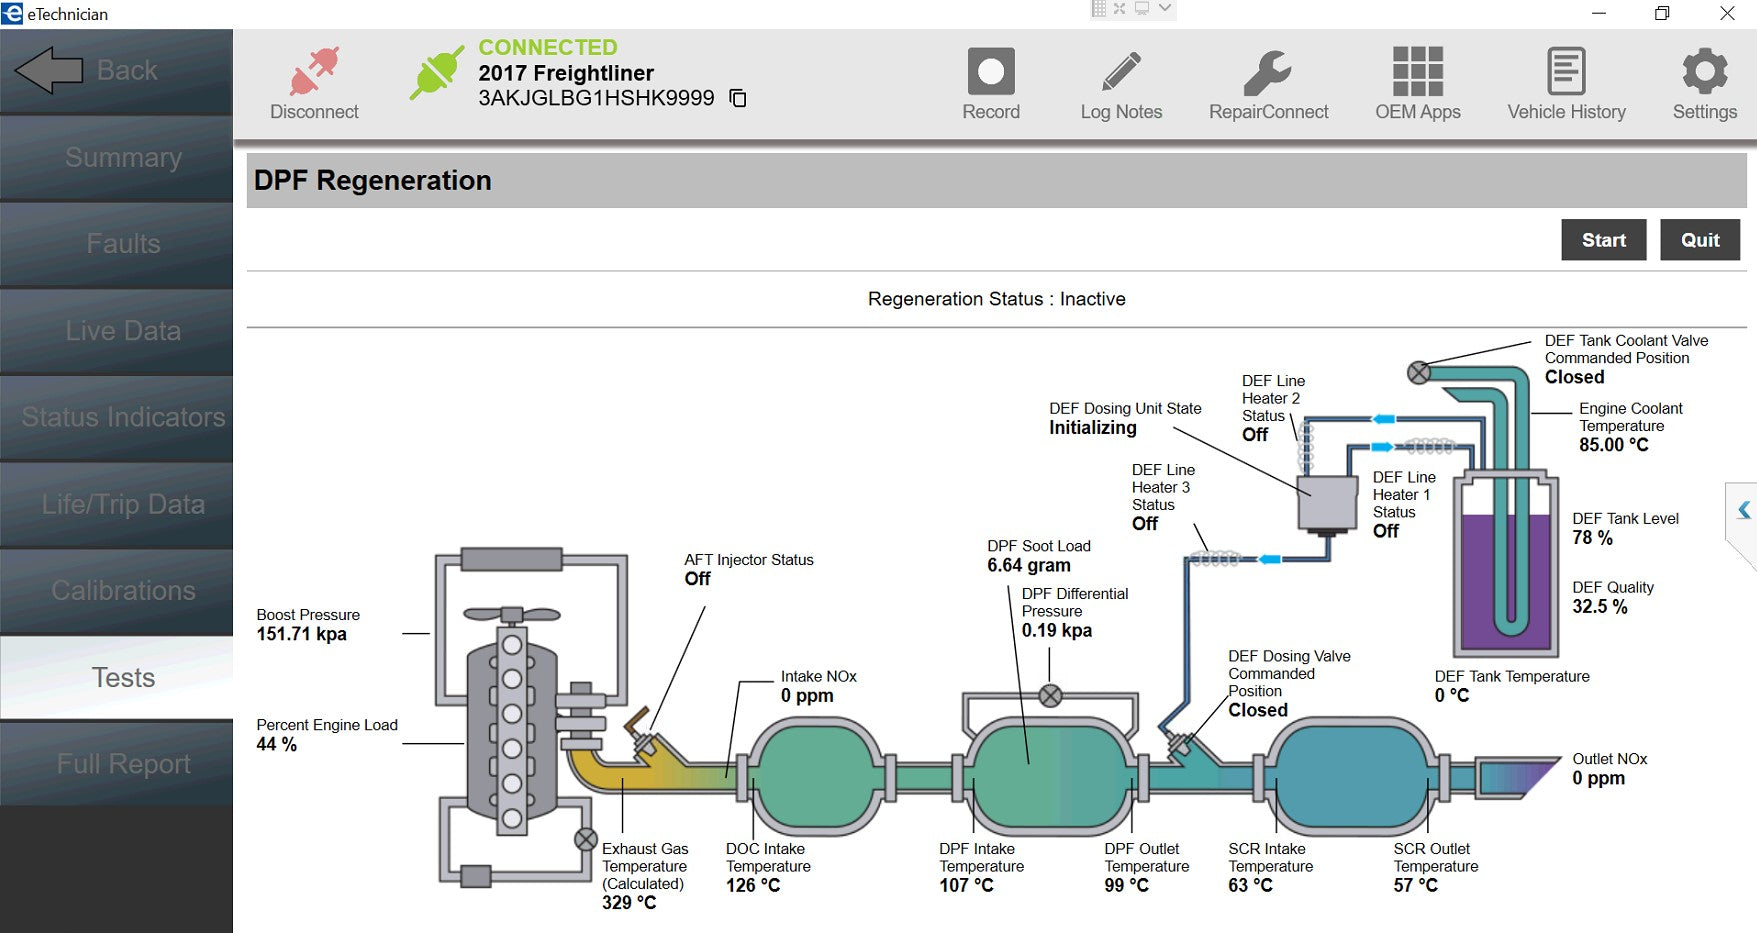Expand the right side panel chevron
The width and height of the screenshot is (1757, 933).
point(1744,510)
